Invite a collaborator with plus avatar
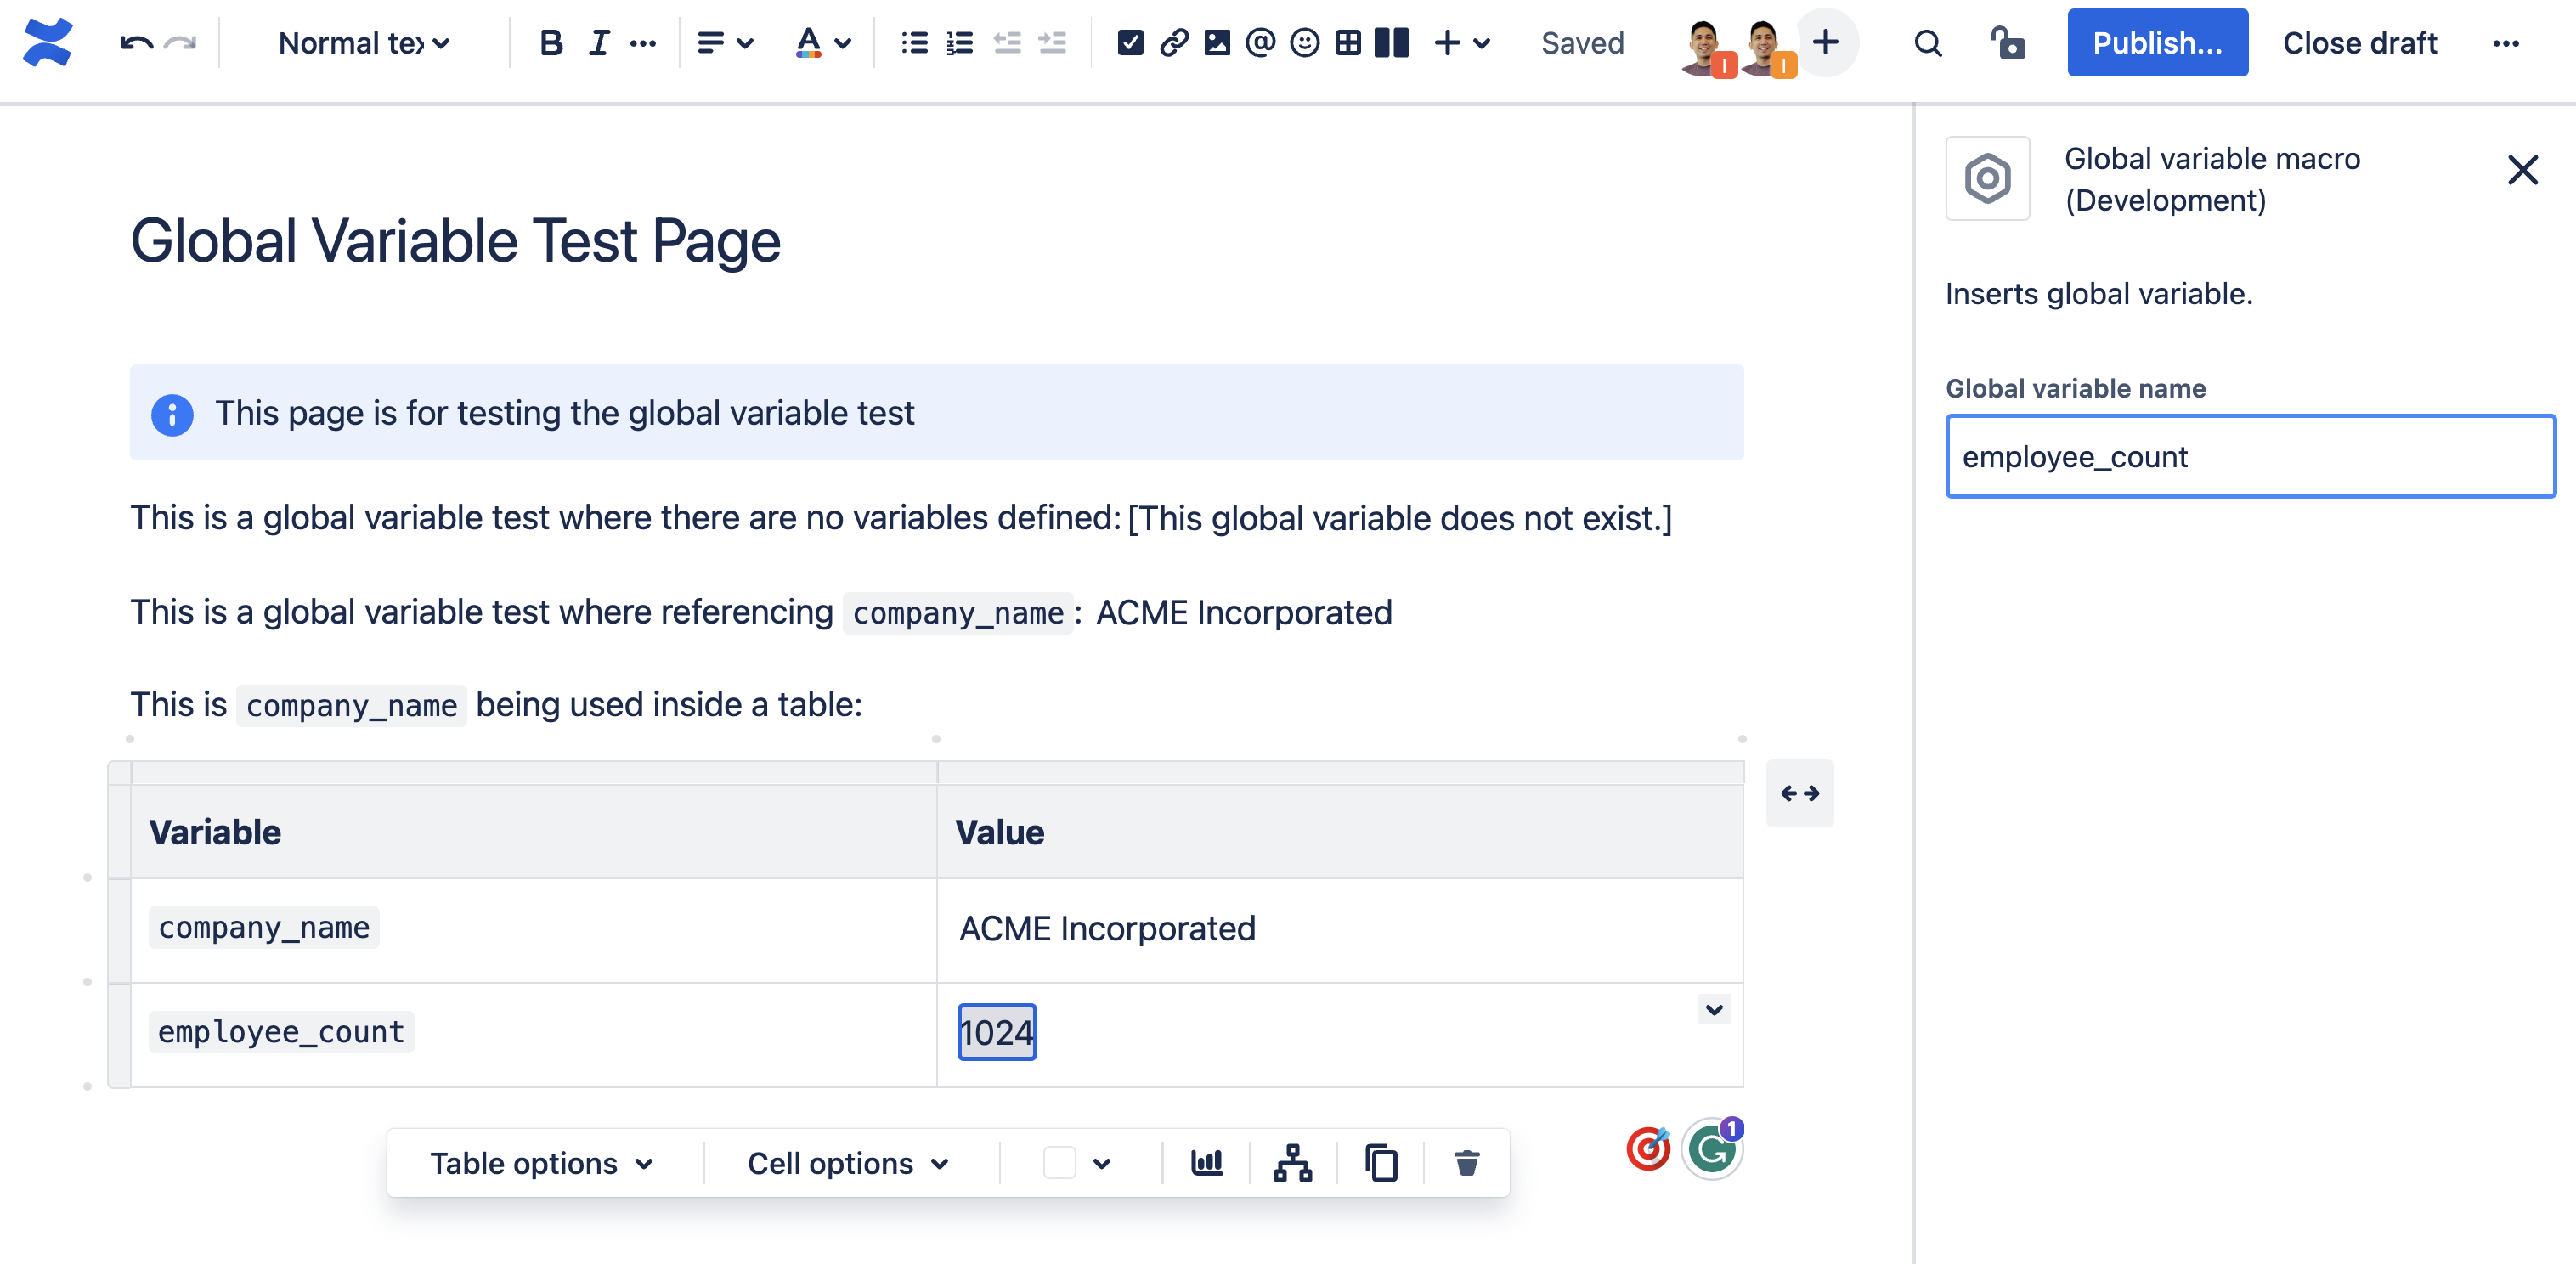This screenshot has height=1264, width=2576. (1825, 42)
